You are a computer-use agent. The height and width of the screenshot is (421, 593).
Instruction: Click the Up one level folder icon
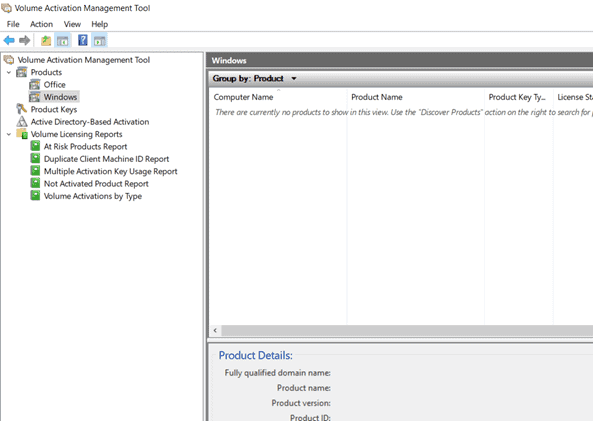(x=46, y=40)
